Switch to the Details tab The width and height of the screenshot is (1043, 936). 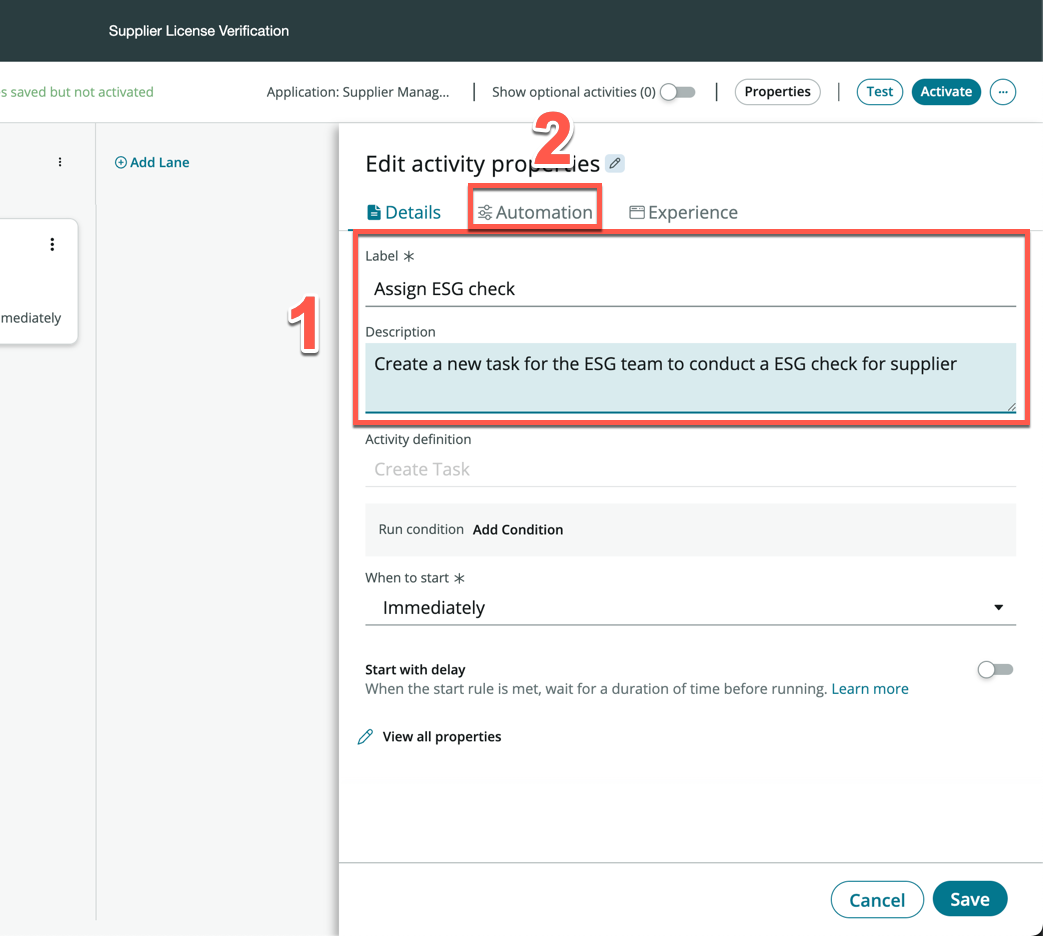tap(404, 212)
